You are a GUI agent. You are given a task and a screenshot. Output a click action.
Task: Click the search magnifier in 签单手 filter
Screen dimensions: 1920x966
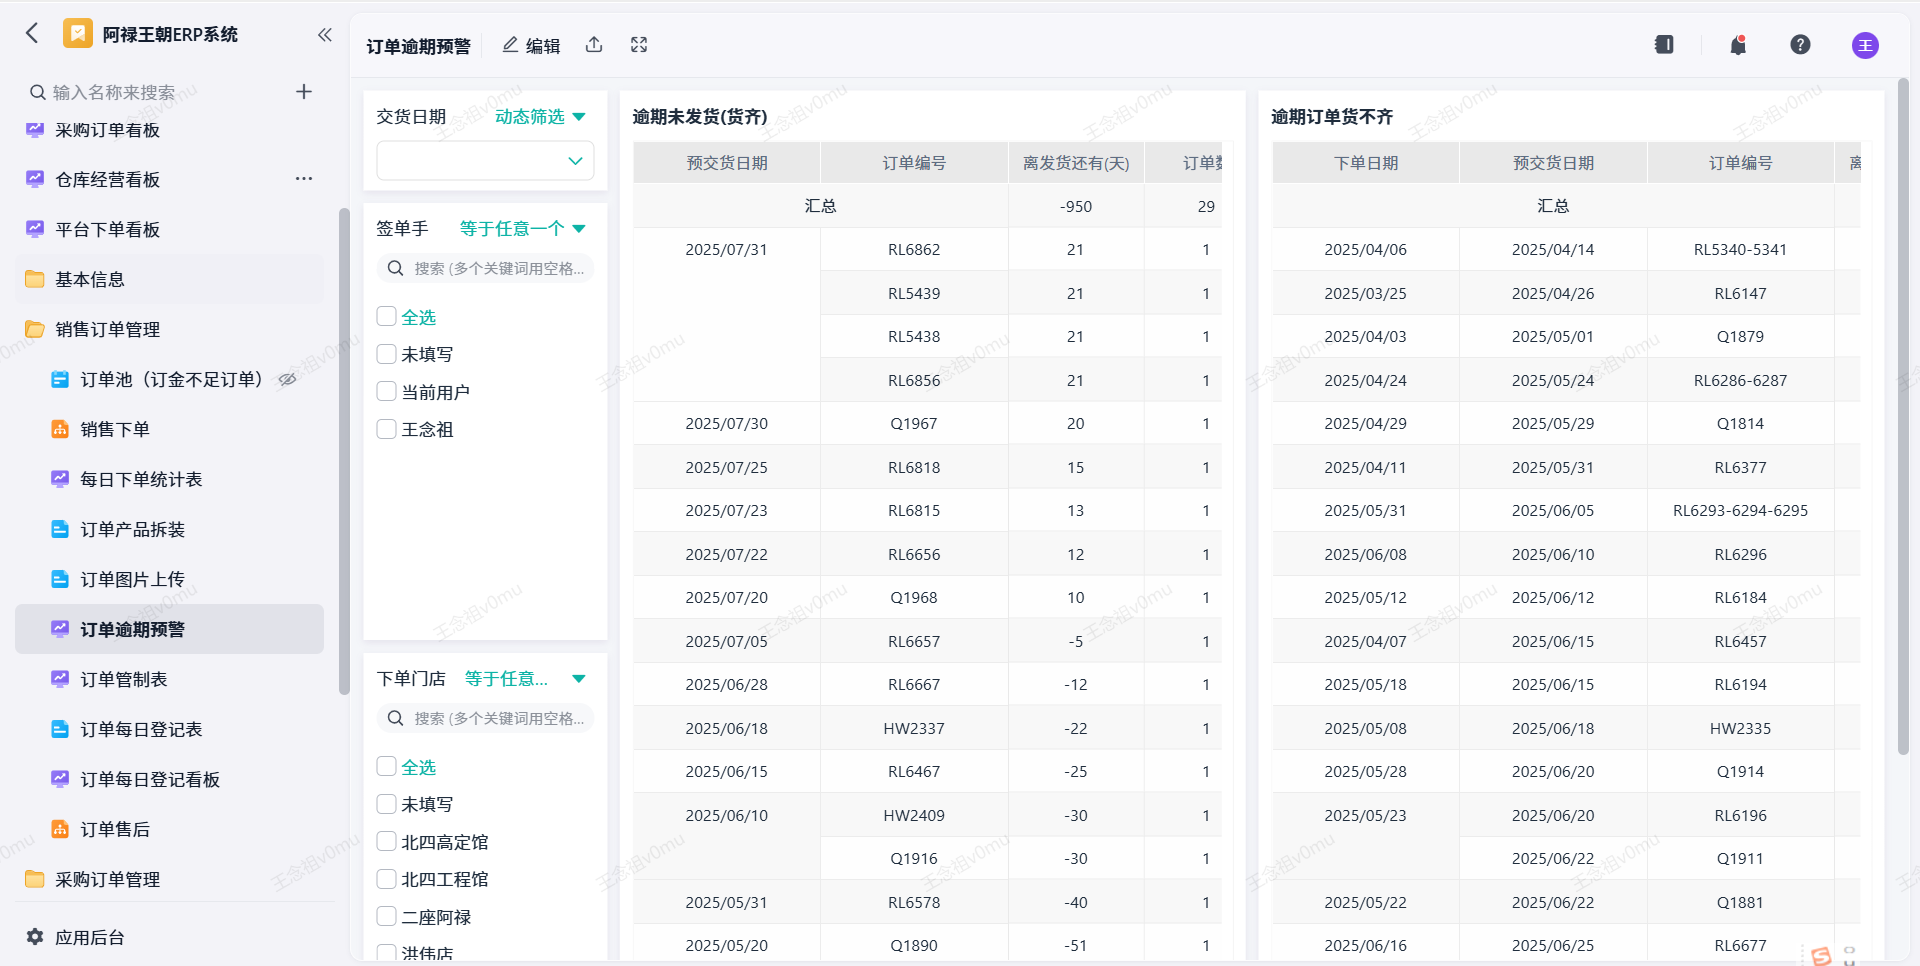(395, 268)
